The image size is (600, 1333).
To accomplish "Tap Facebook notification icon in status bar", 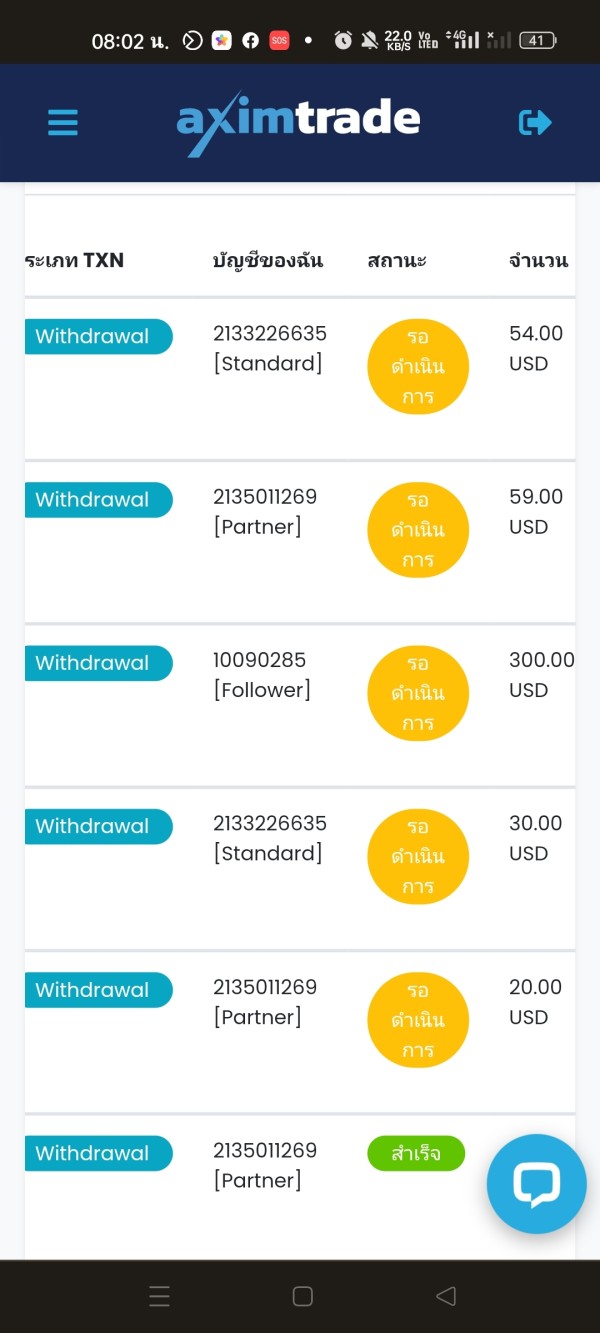I will [250, 41].
